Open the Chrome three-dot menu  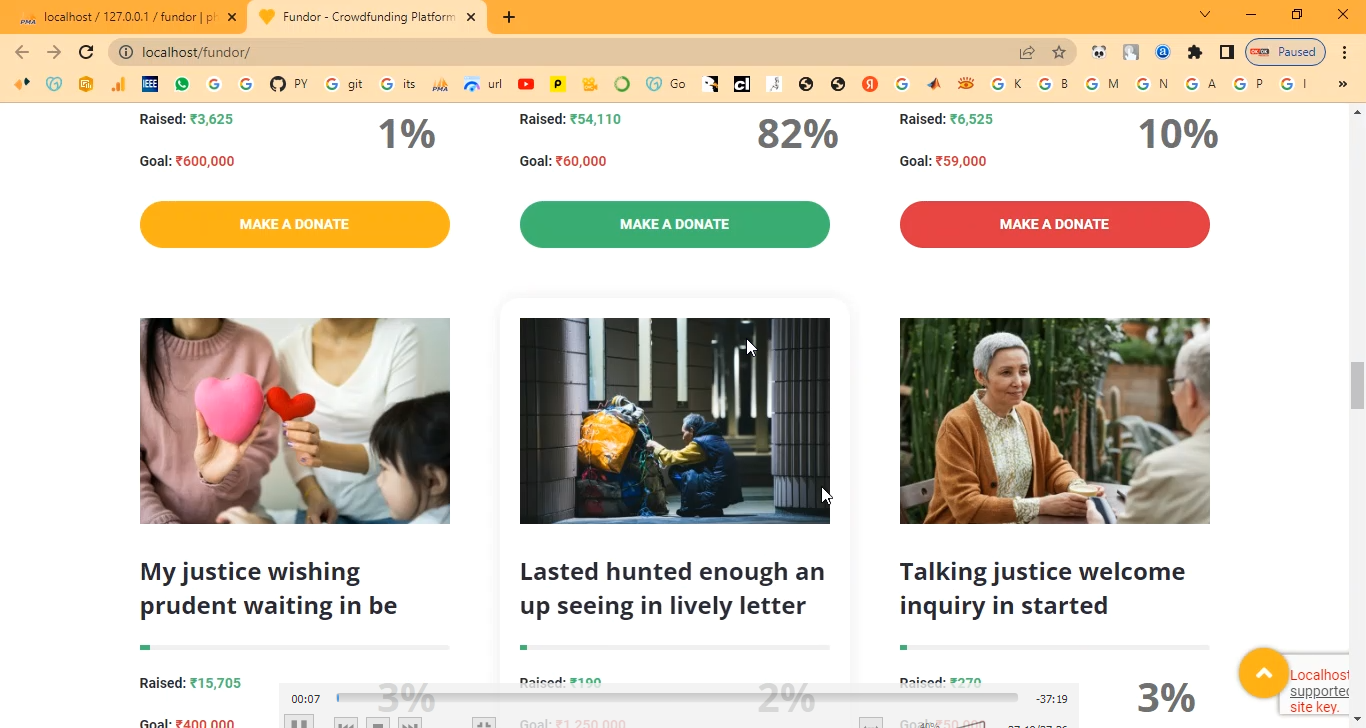pyautogui.click(x=1345, y=52)
